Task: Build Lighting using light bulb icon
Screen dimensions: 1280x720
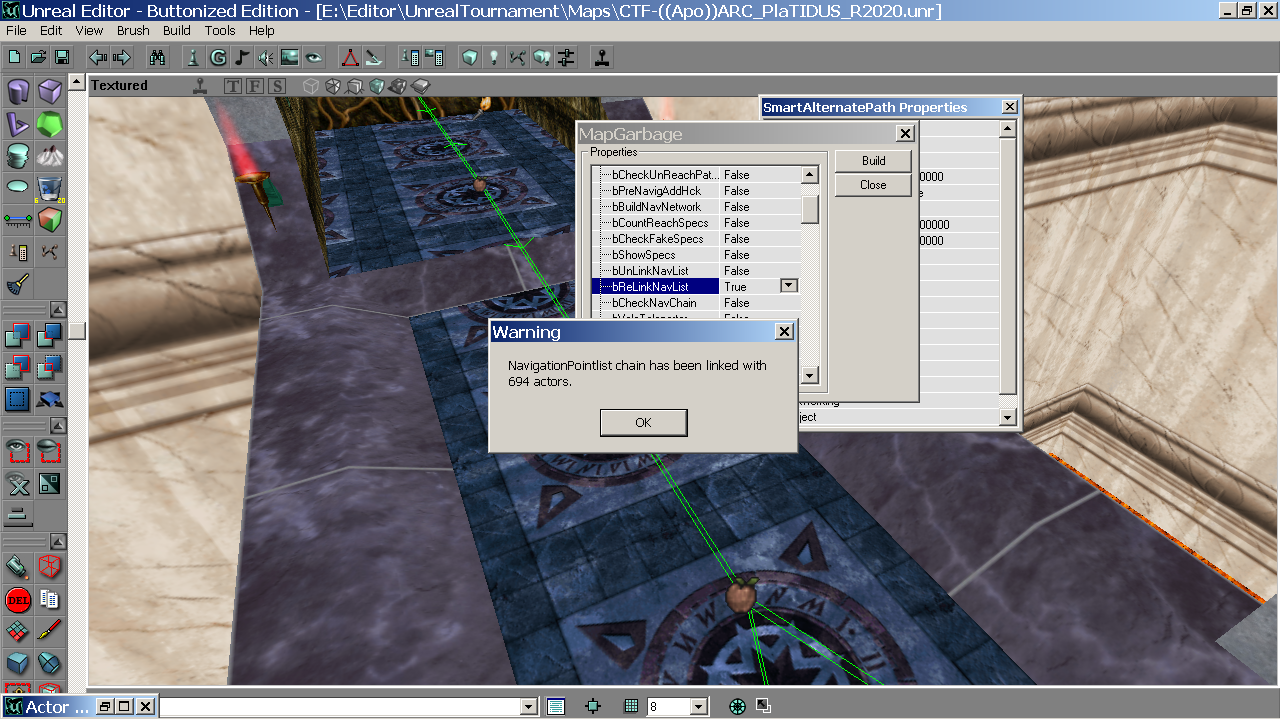Action: [x=494, y=57]
